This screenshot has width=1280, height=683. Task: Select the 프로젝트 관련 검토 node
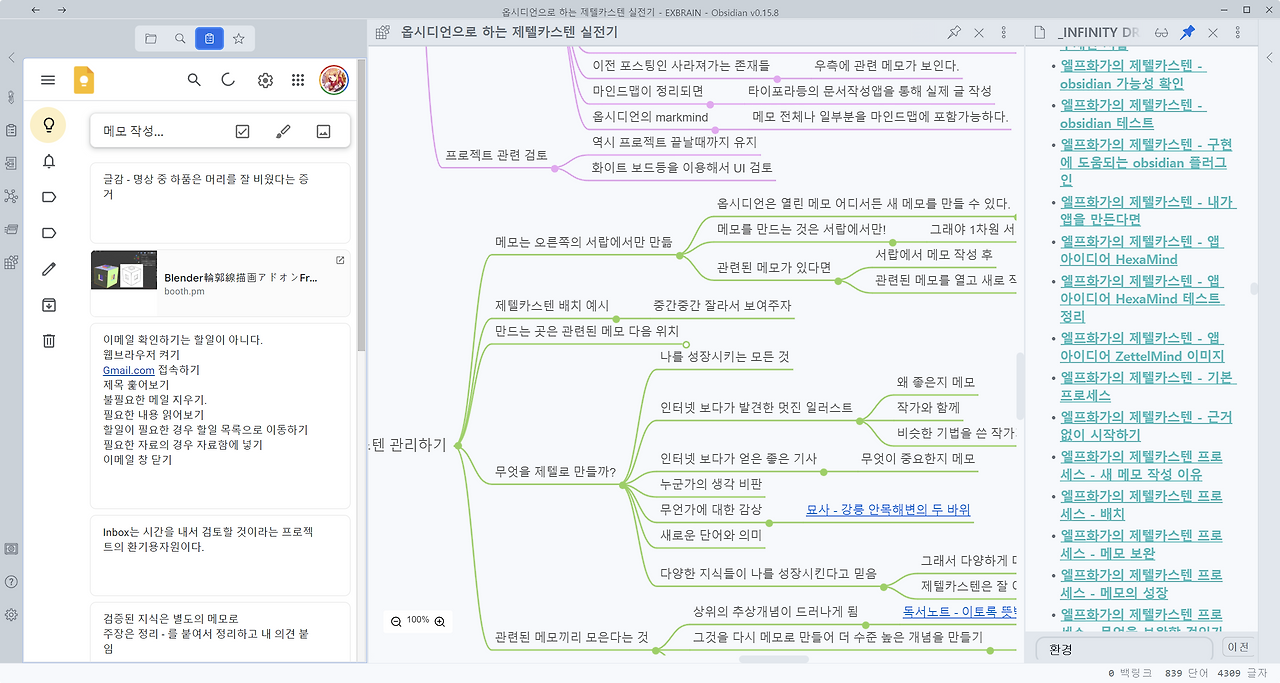[496, 155]
